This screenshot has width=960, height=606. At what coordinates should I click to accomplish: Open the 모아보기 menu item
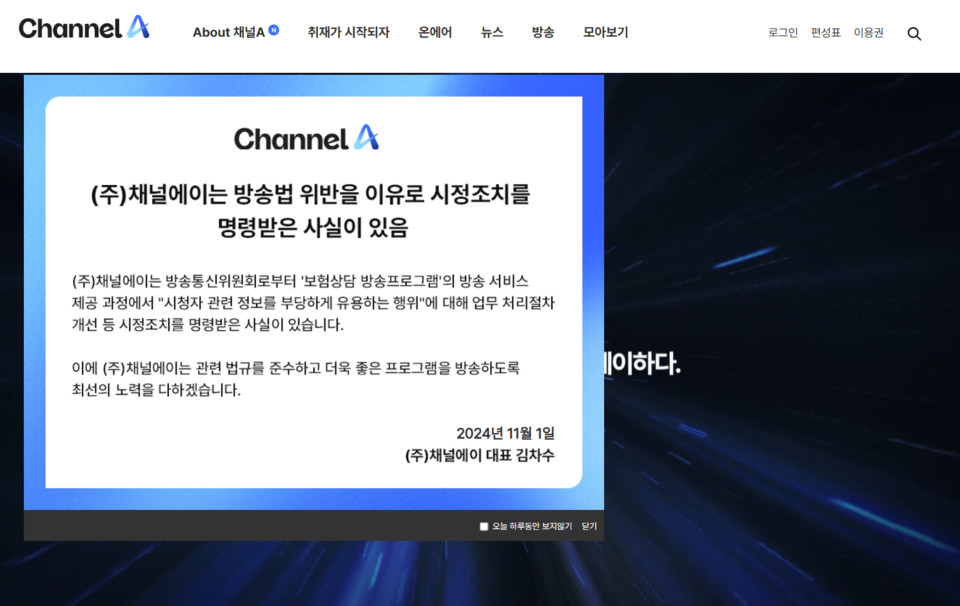point(605,31)
